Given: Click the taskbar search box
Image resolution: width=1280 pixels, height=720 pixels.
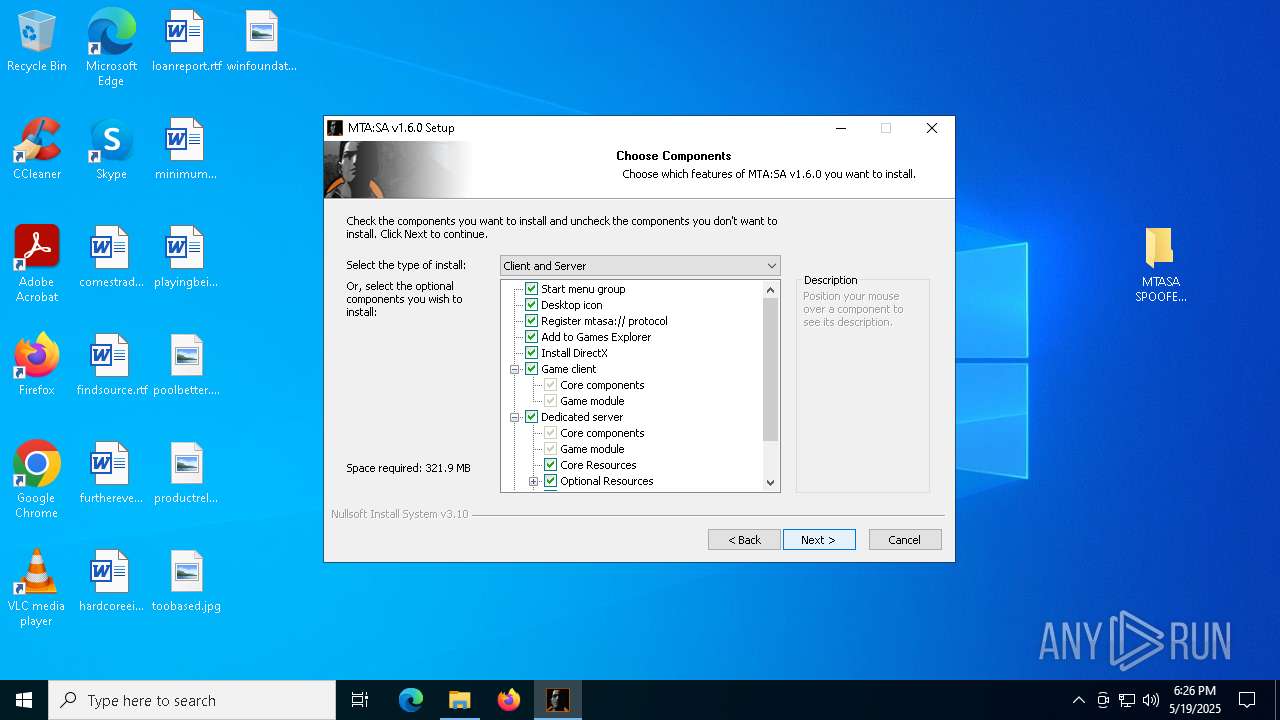Looking at the screenshot, I should pyautogui.click(x=192, y=700).
